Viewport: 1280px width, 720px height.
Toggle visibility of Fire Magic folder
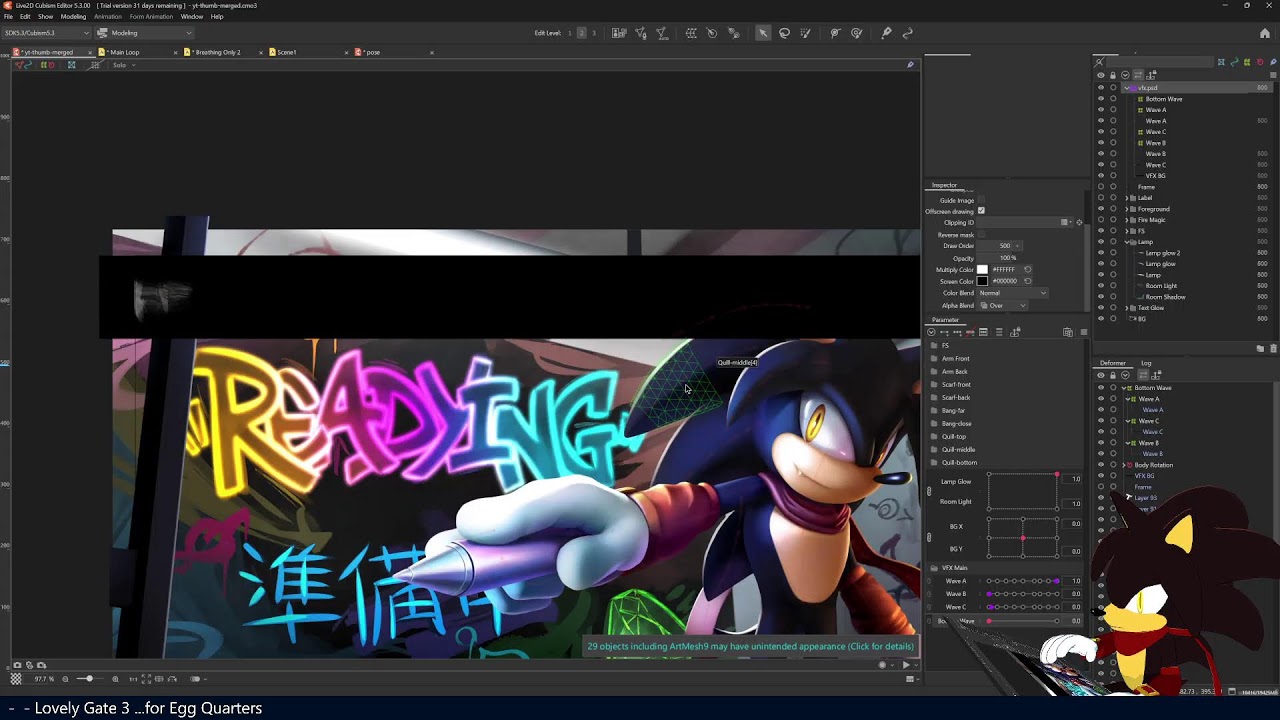click(1101, 220)
